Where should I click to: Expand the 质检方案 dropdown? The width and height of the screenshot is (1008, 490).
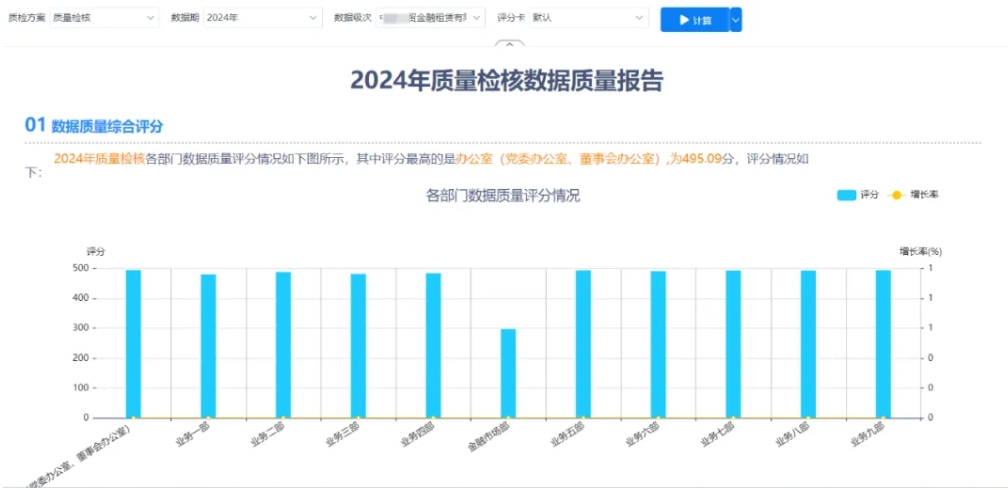(x=104, y=18)
